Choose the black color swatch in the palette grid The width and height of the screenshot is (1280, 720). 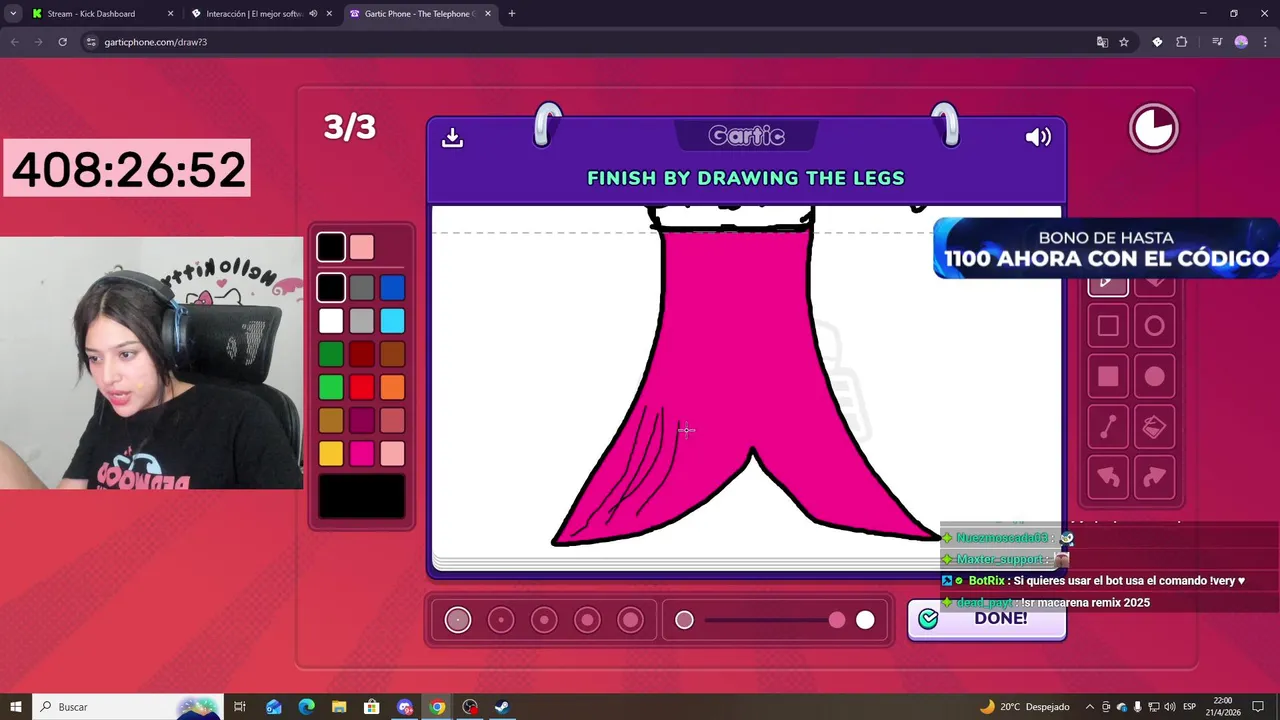click(x=331, y=288)
